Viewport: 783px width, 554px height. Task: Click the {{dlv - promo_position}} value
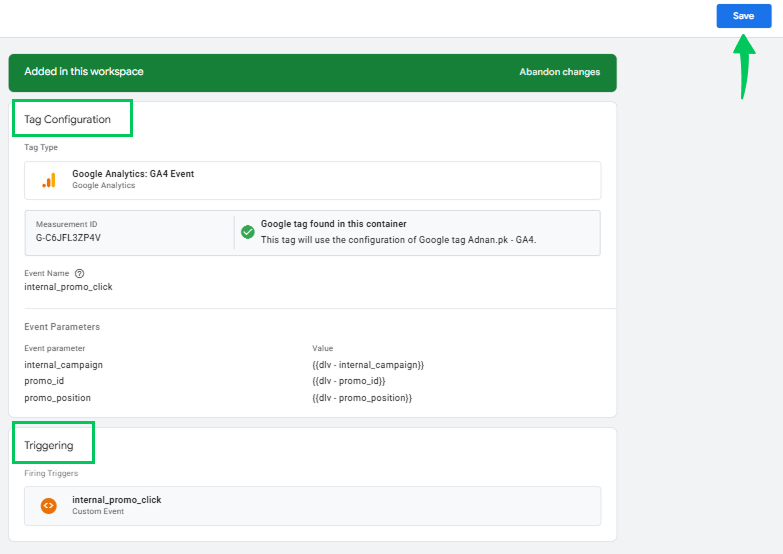pyautogui.click(x=362, y=398)
